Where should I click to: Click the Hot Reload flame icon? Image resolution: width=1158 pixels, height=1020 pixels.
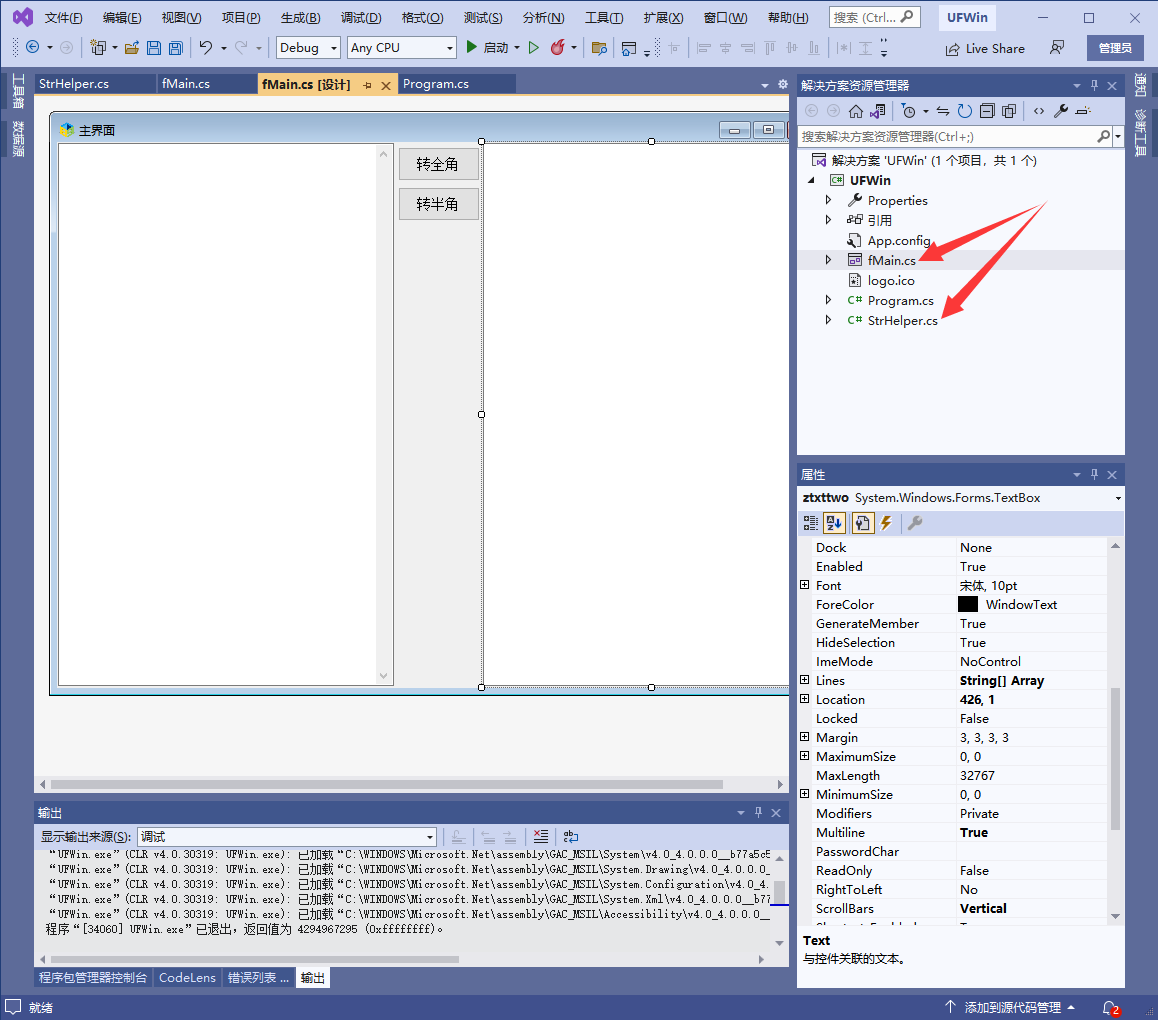coord(558,47)
